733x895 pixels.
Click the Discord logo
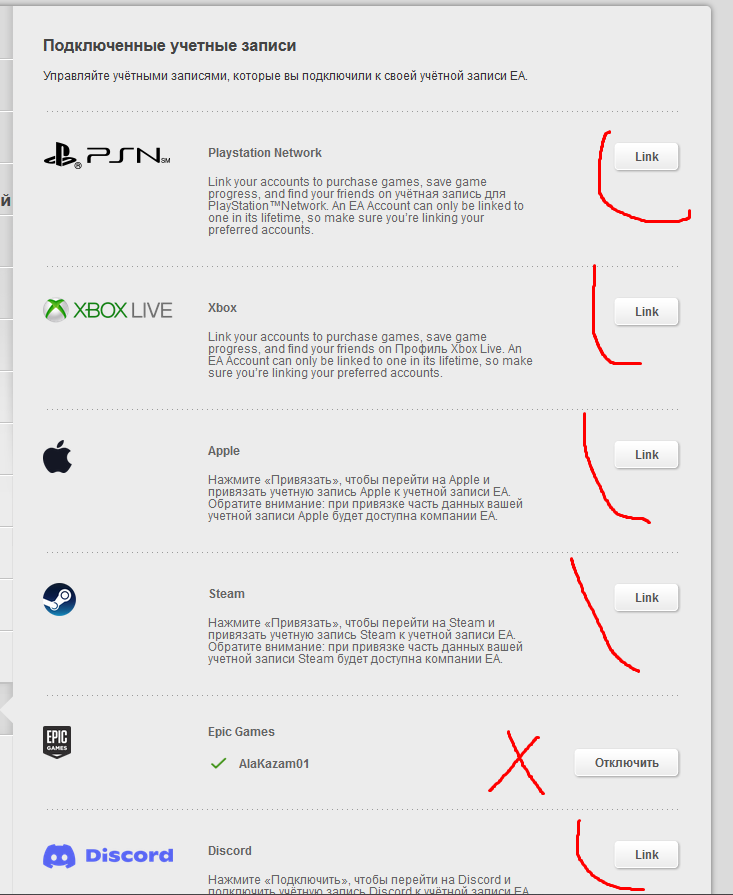pyautogui.click(x=108, y=856)
